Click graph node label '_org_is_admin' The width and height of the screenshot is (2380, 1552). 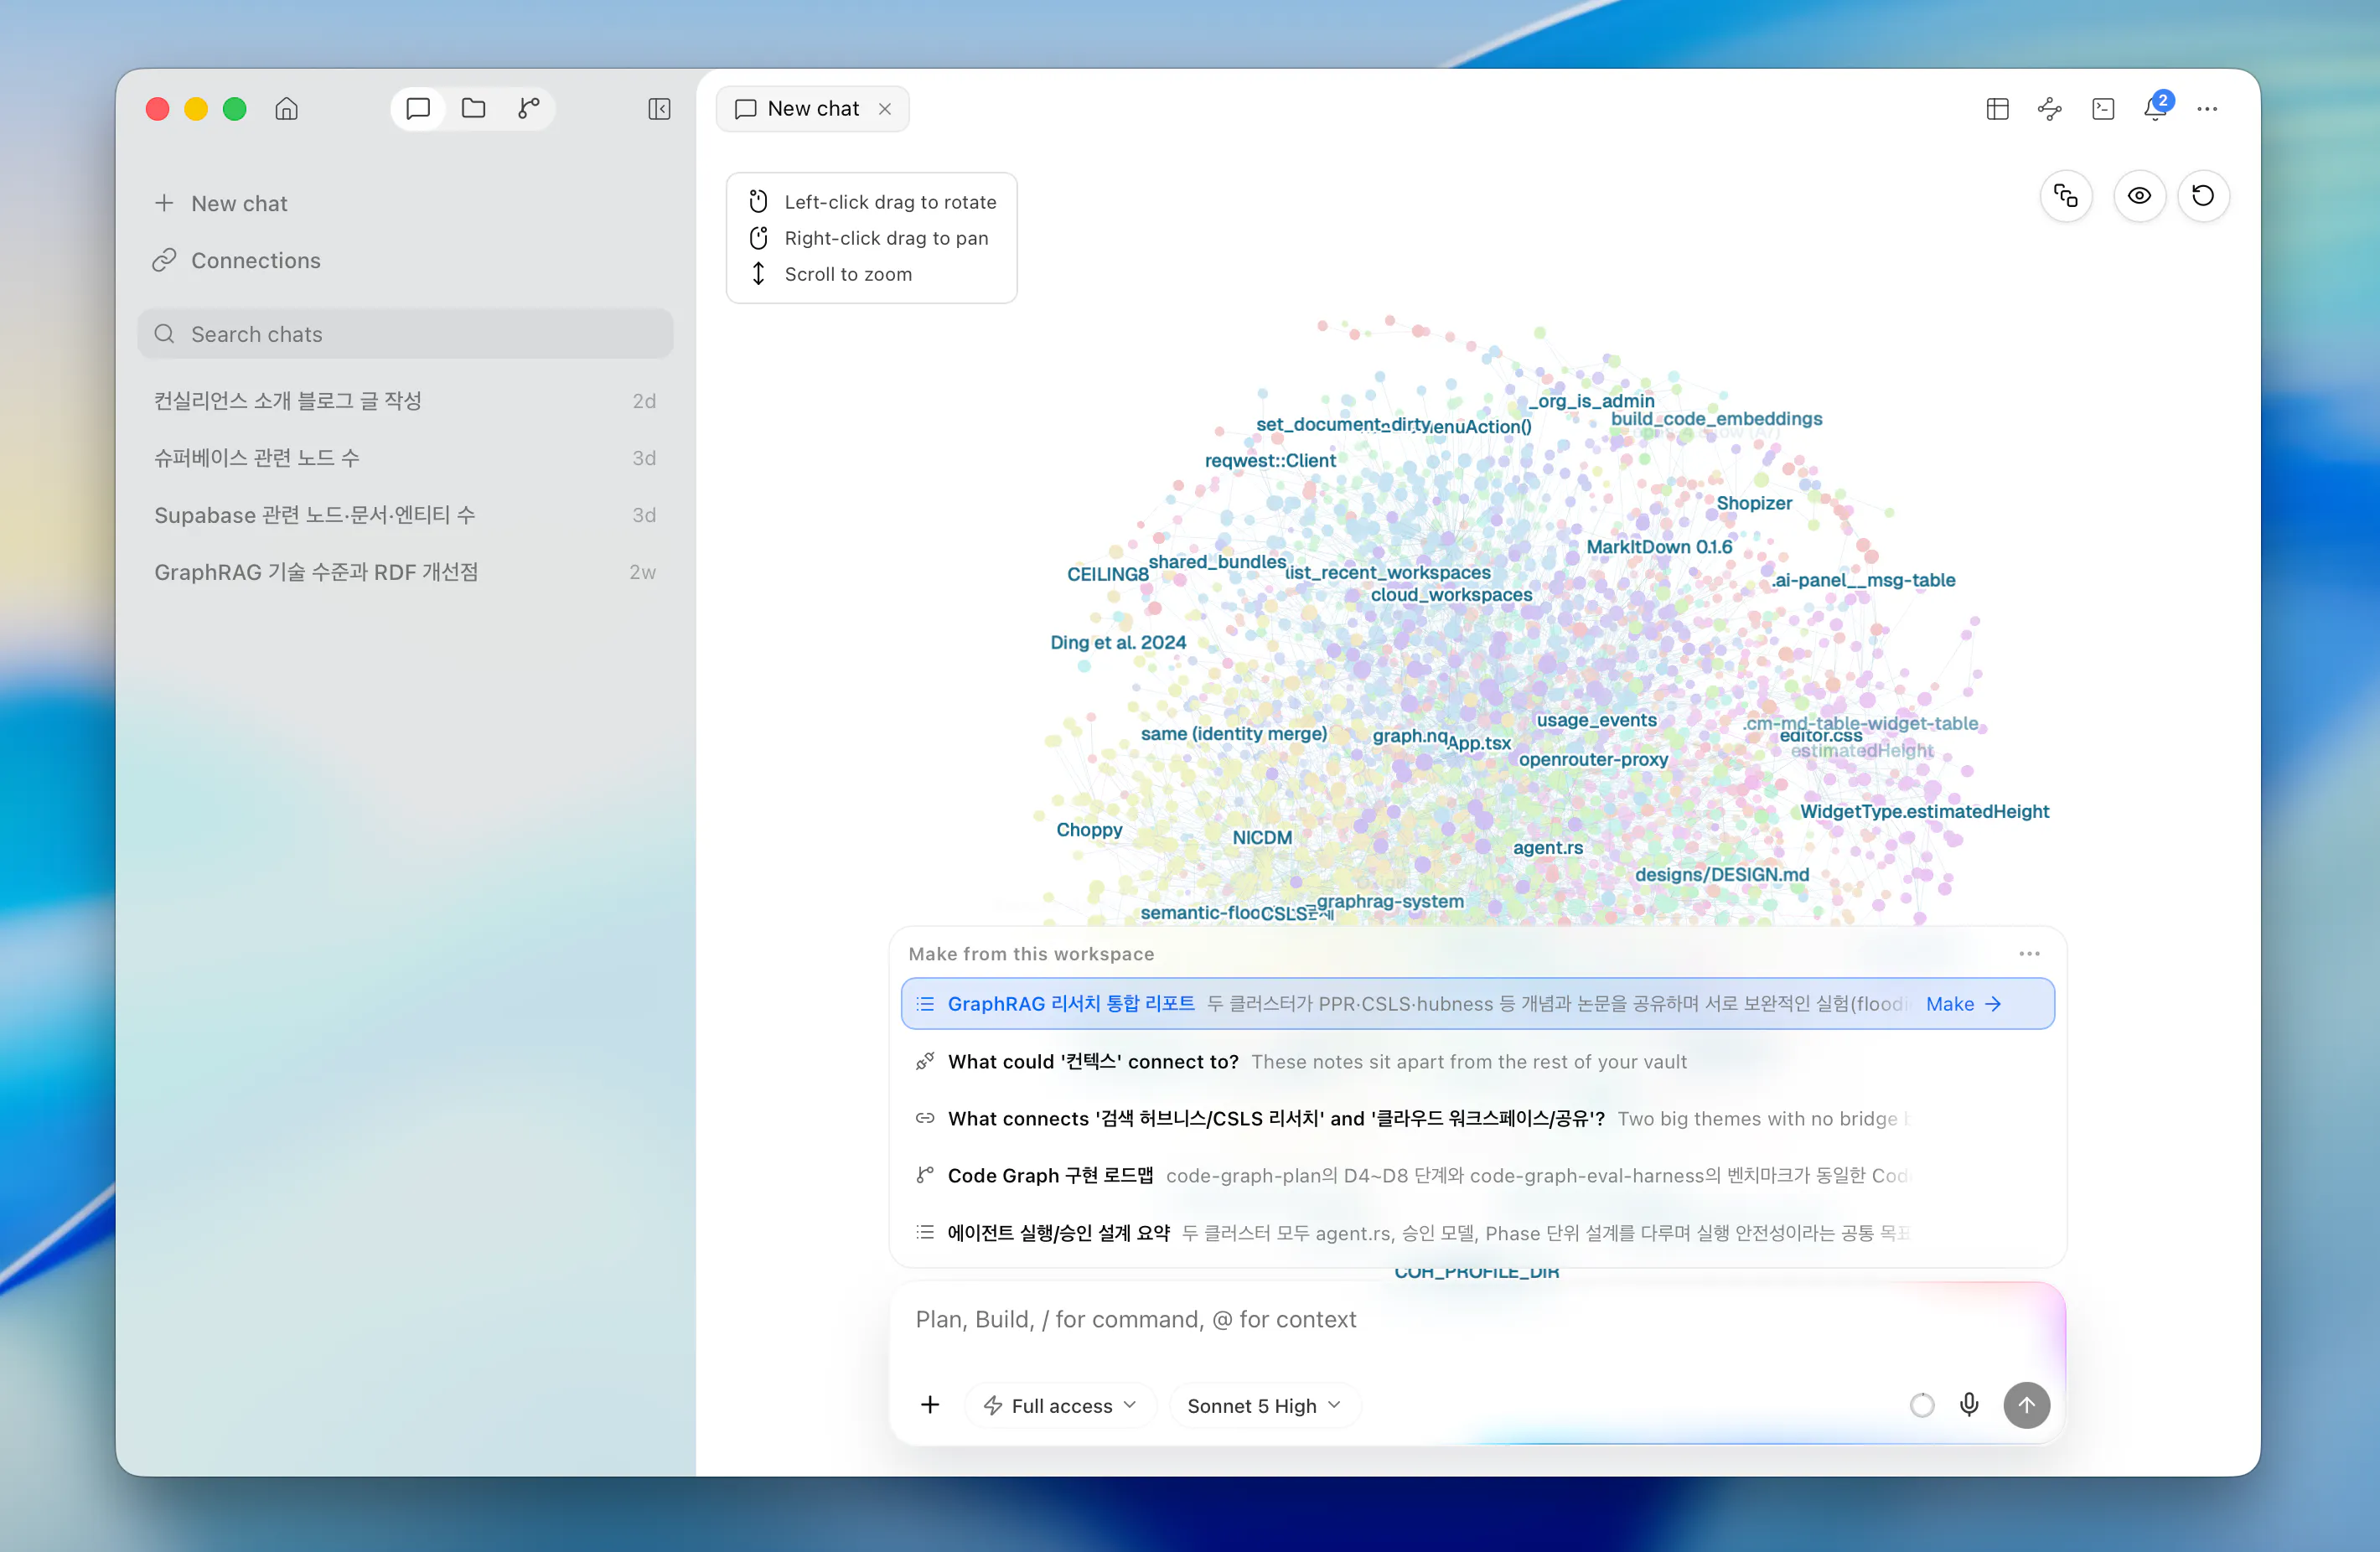[1591, 400]
